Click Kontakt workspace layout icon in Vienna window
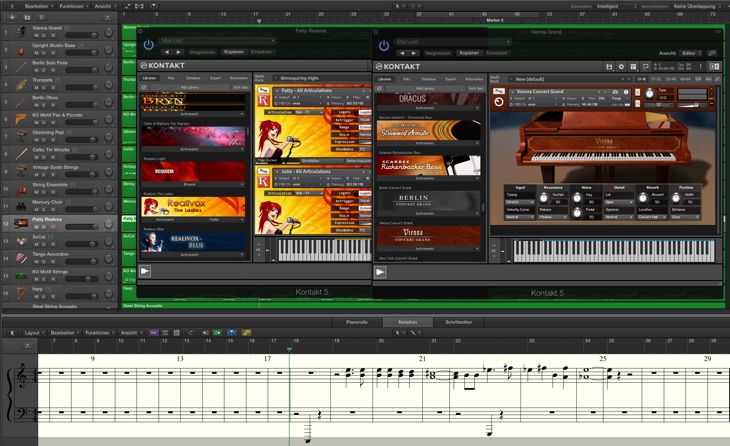Image resolution: width=730 pixels, height=446 pixels. (x=633, y=67)
